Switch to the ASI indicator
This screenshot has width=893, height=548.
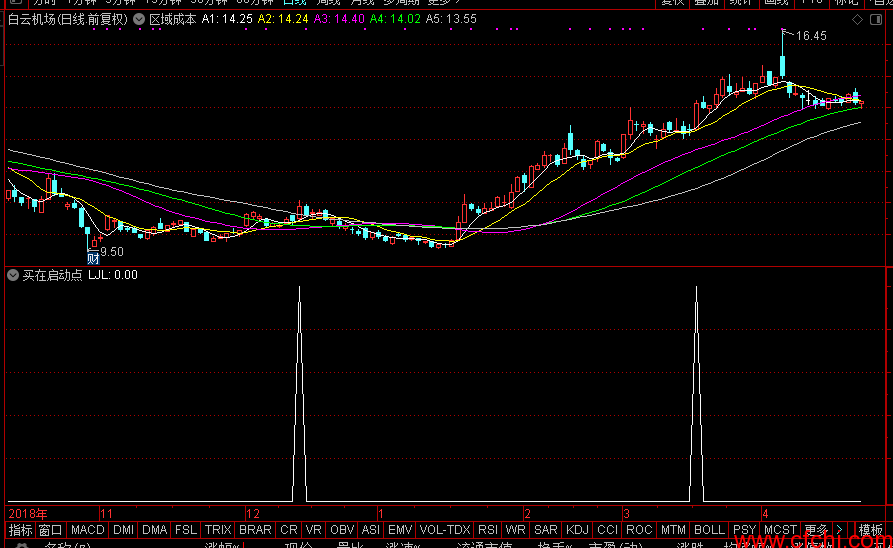(371, 530)
